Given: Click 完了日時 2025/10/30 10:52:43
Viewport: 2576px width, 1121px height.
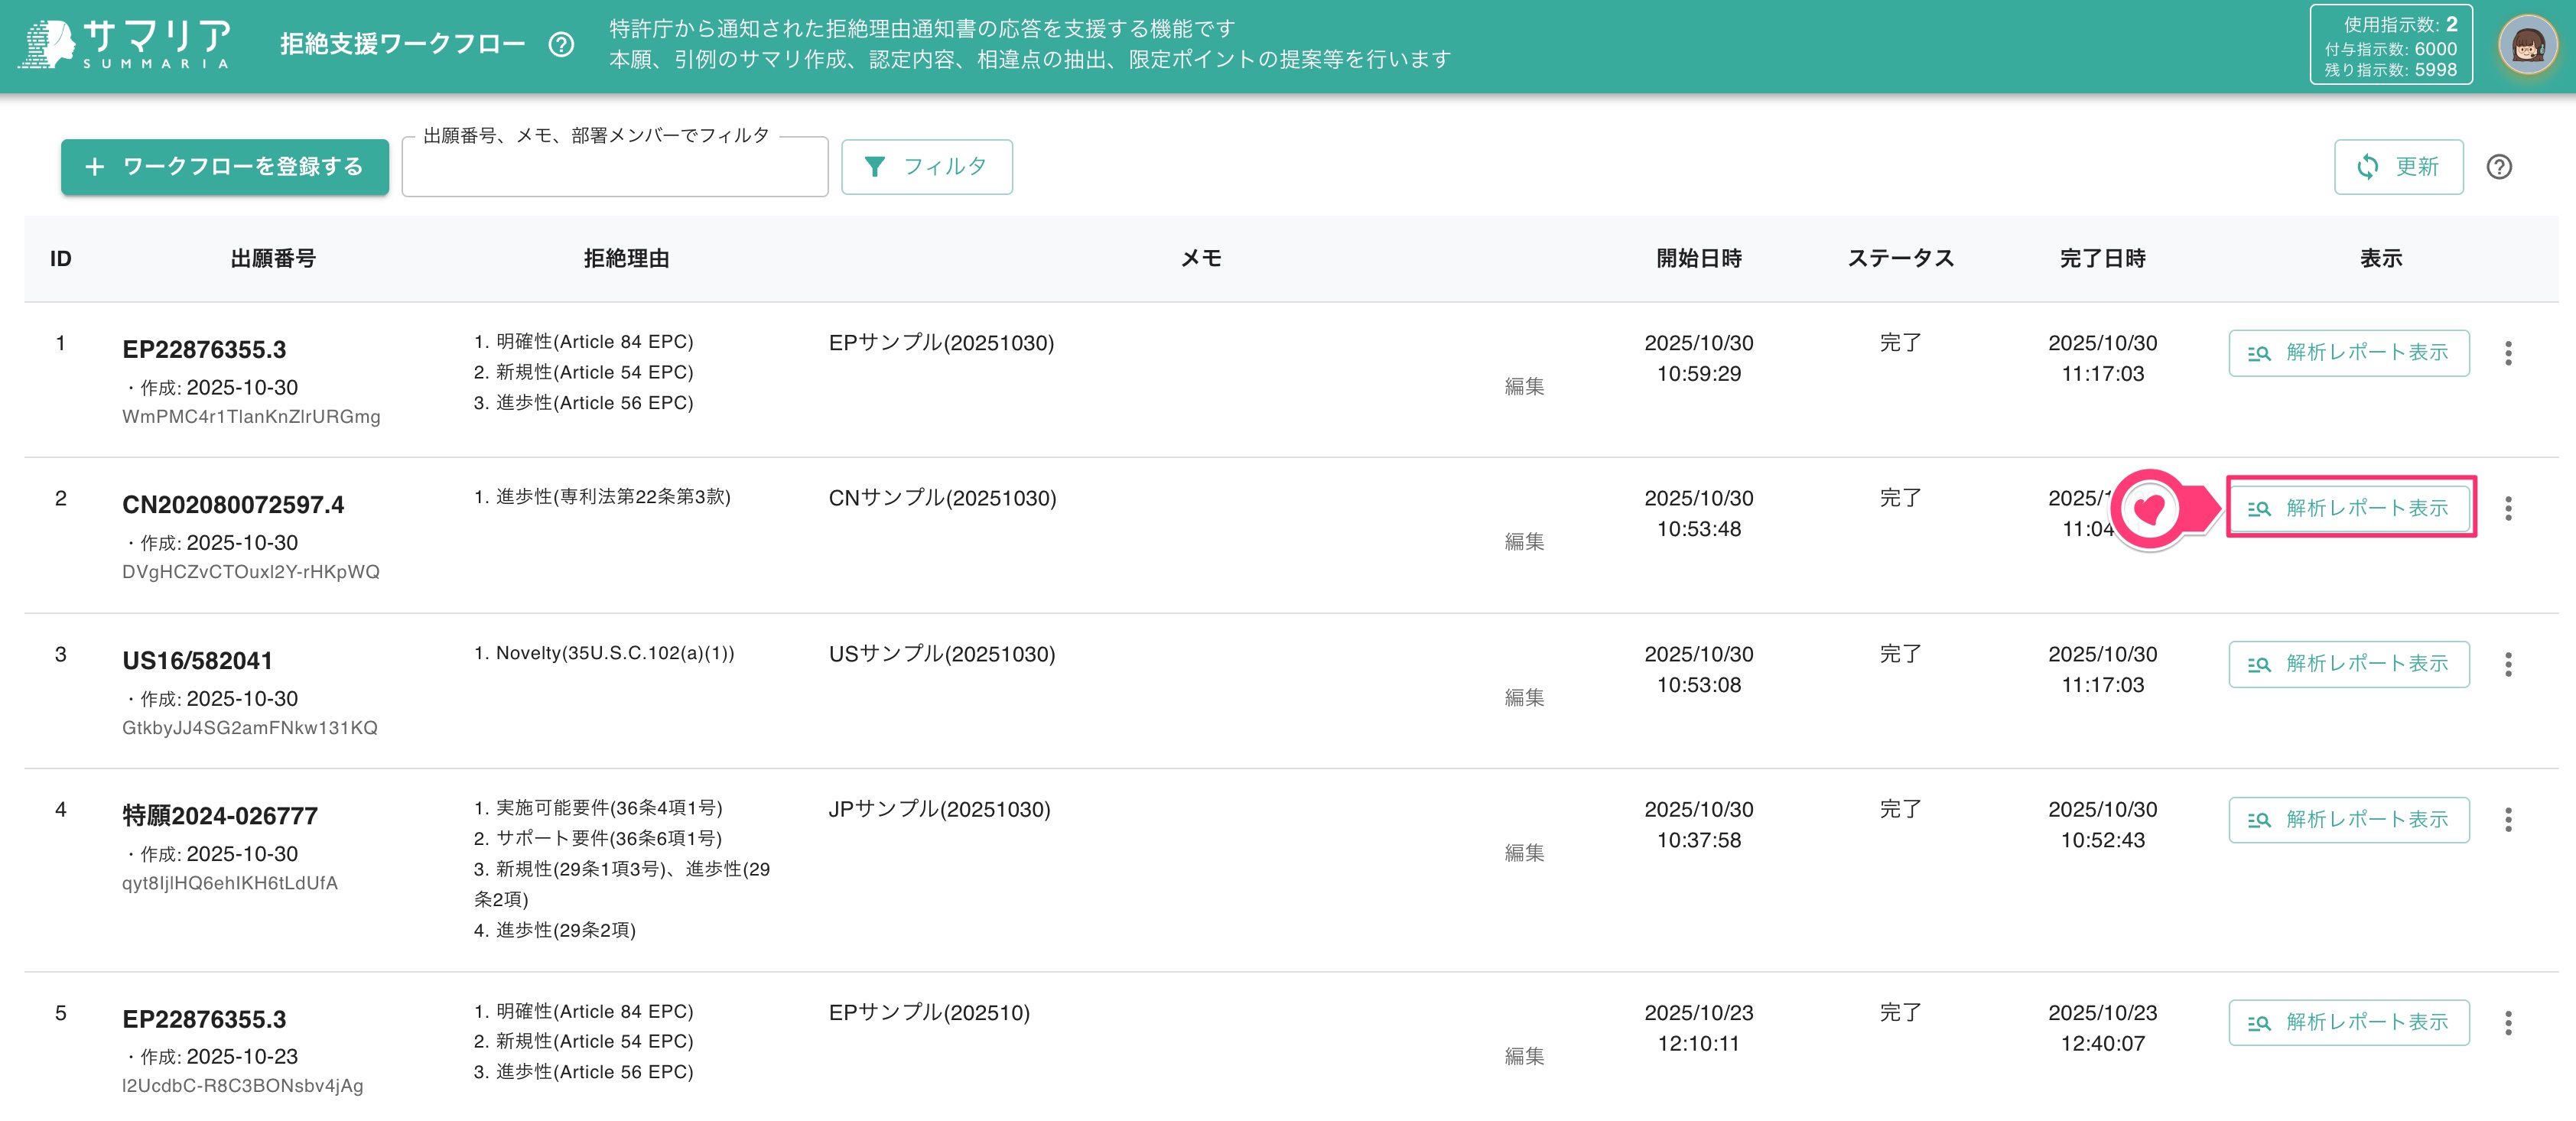Looking at the screenshot, I should tap(2103, 825).
